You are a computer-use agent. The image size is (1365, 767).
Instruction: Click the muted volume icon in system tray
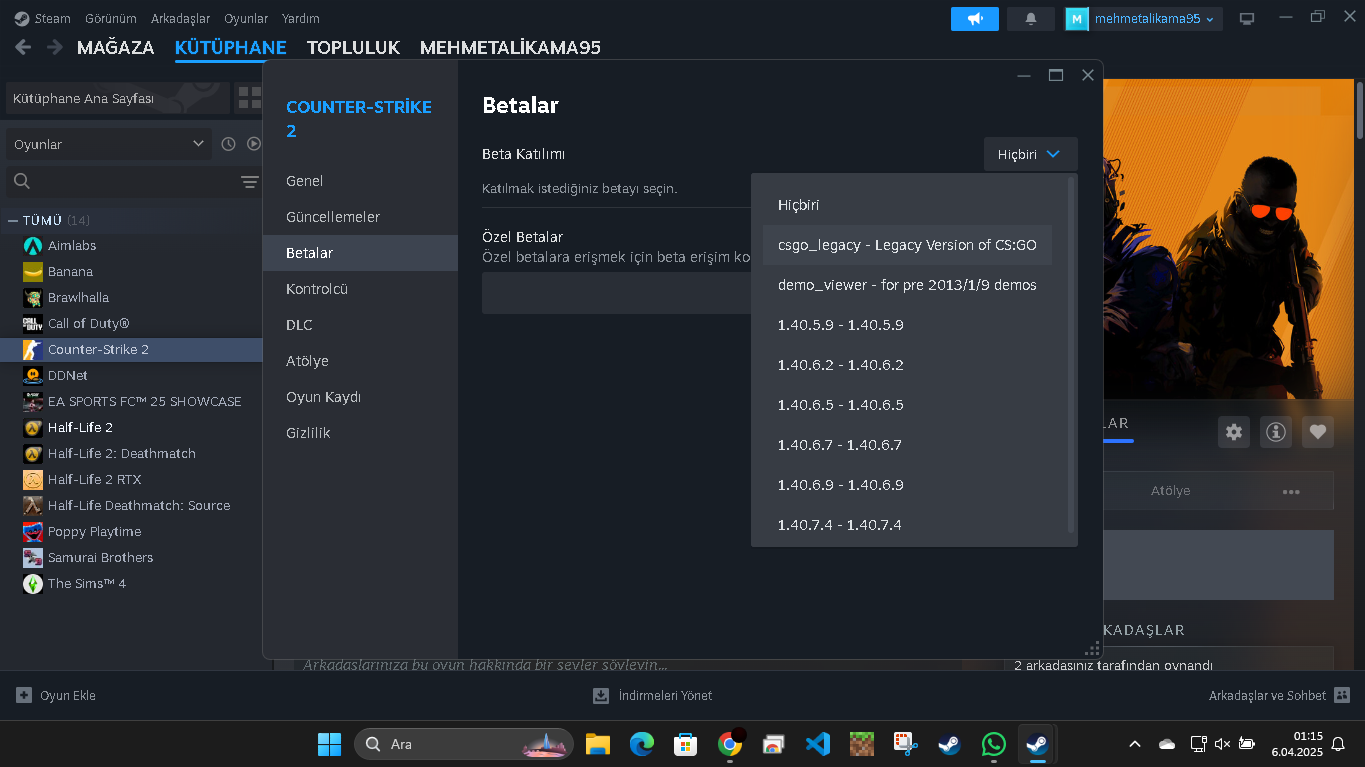(1222, 744)
